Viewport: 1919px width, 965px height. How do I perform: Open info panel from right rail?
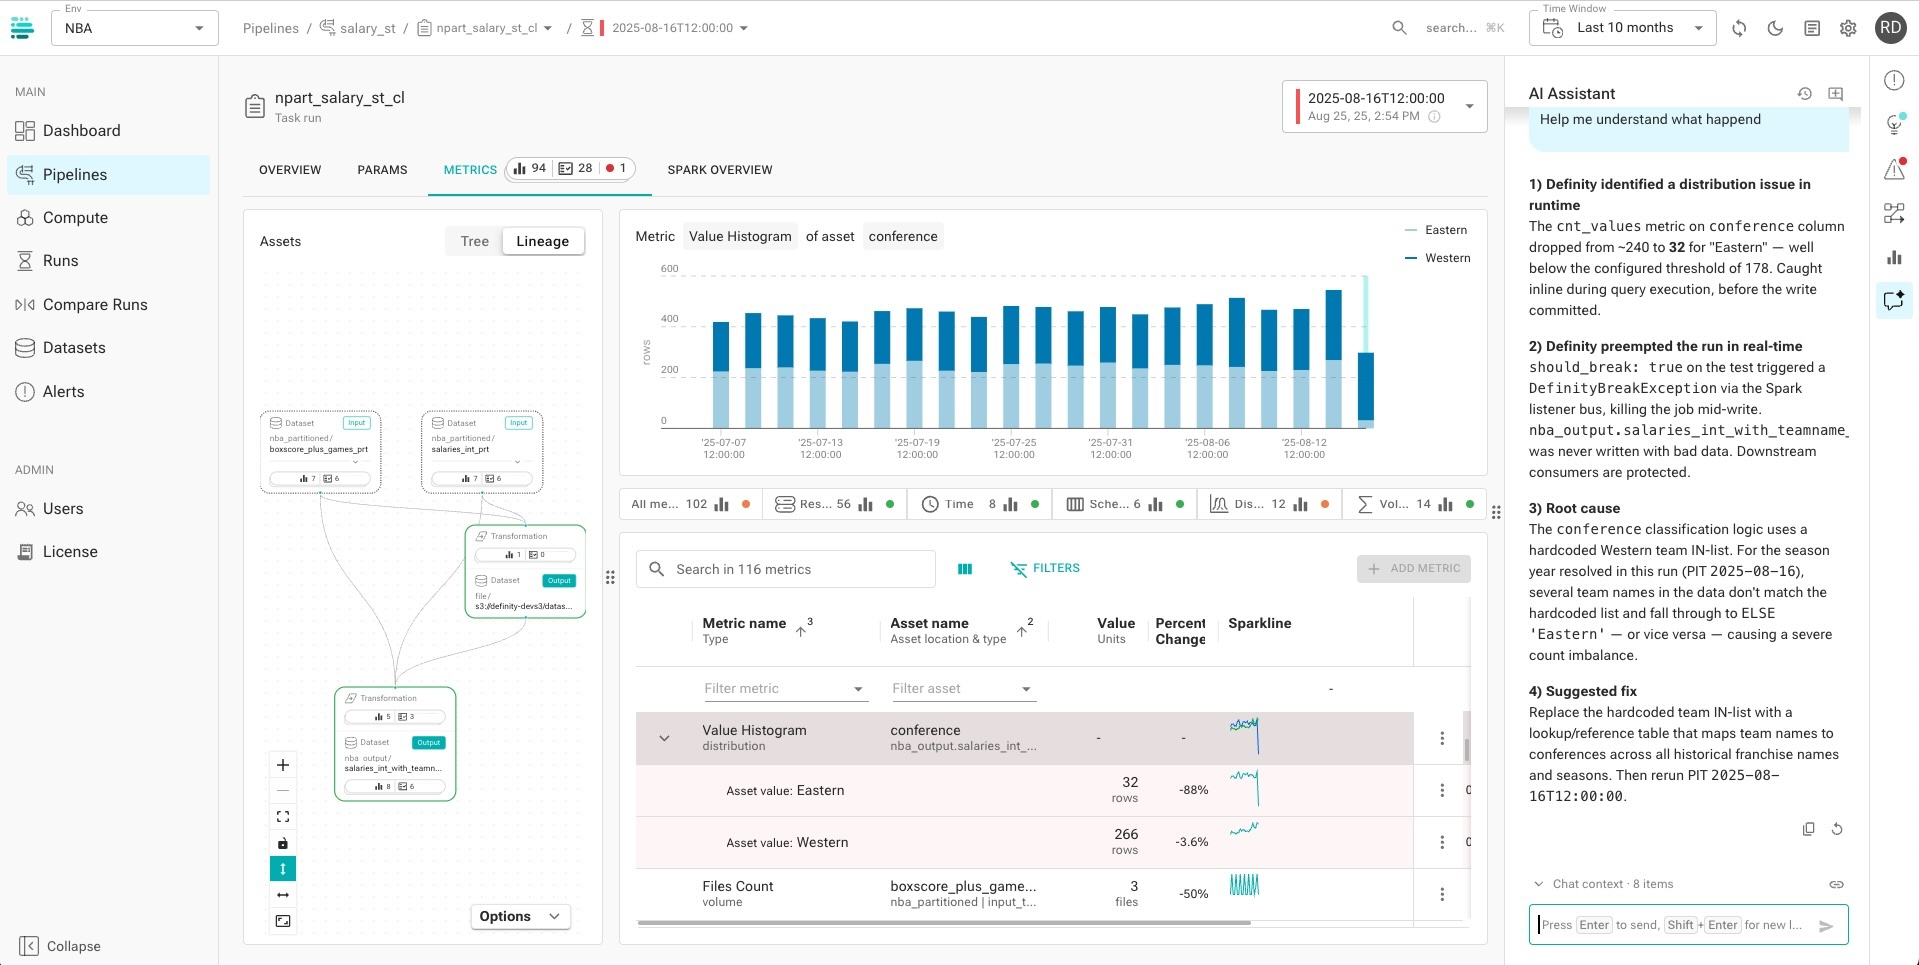[x=1894, y=80]
